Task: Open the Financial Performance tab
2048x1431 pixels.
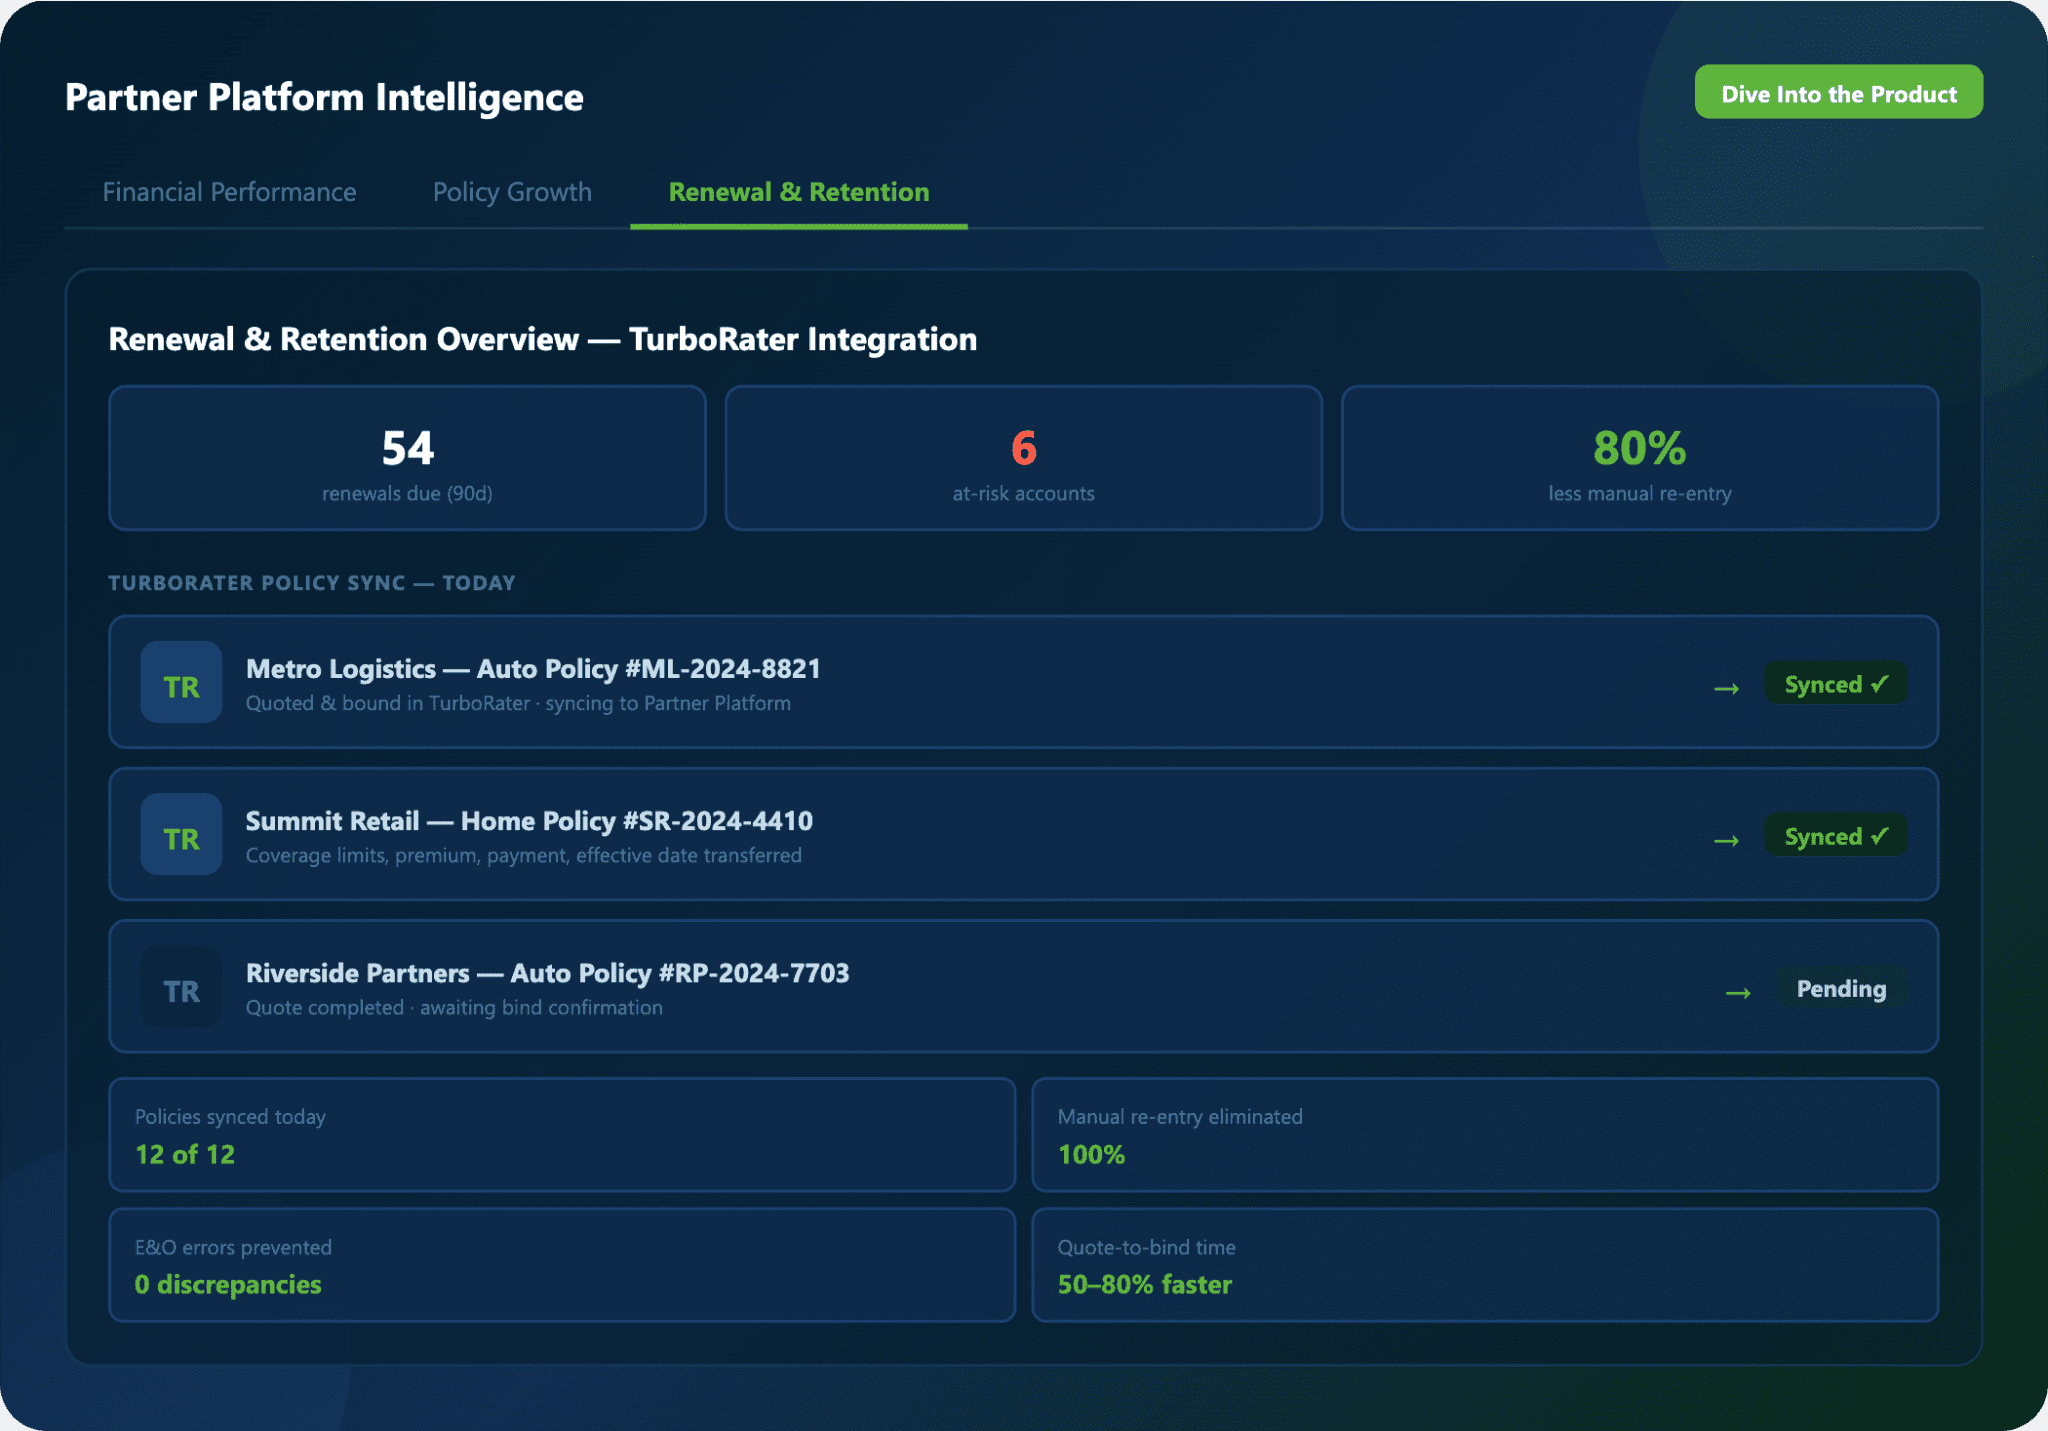Action: (x=229, y=192)
